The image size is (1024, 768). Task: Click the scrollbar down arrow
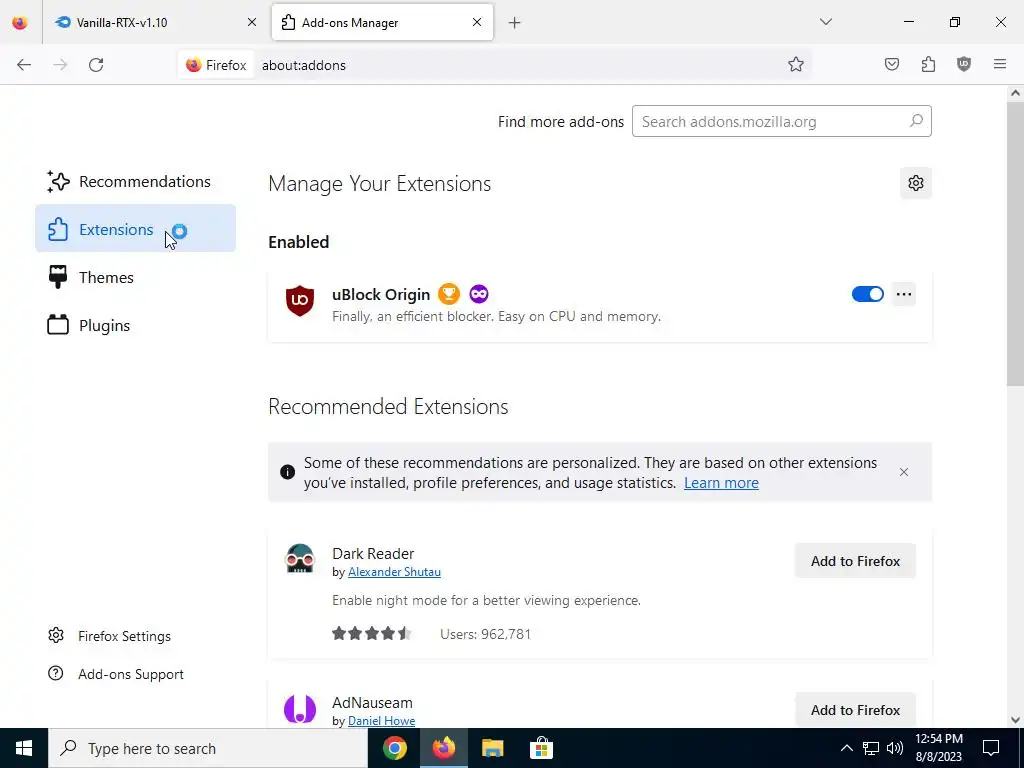coord(1015,720)
